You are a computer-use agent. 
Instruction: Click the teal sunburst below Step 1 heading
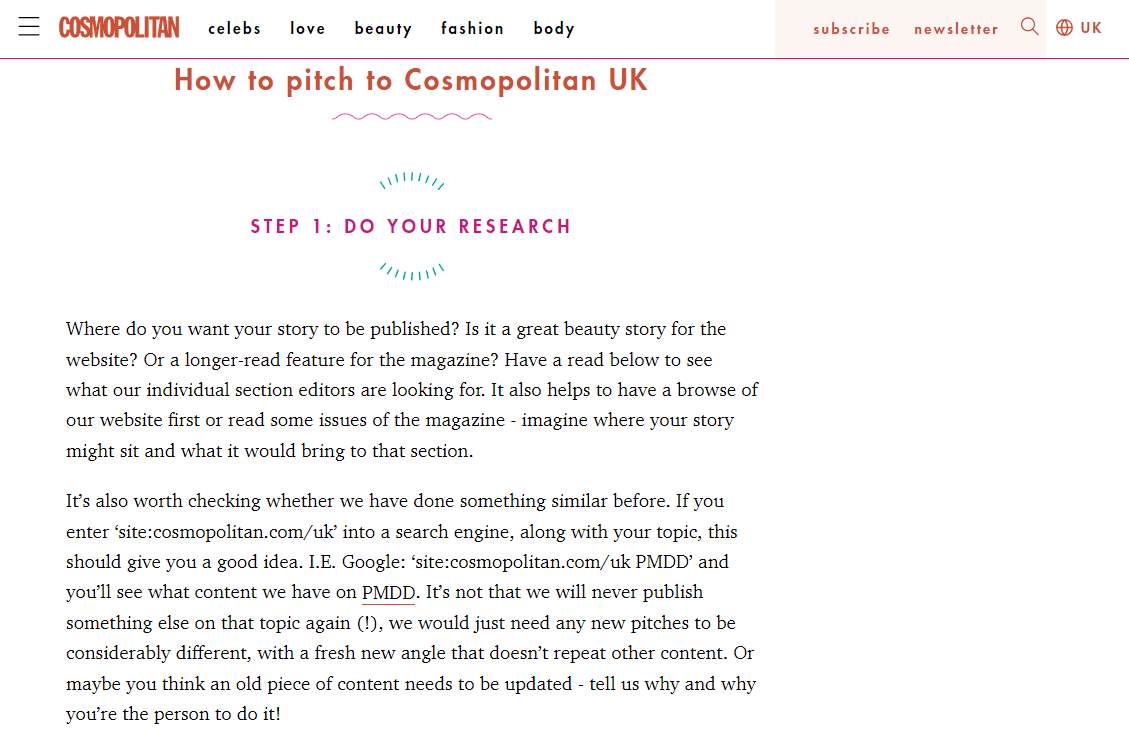[x=411, y=271]
